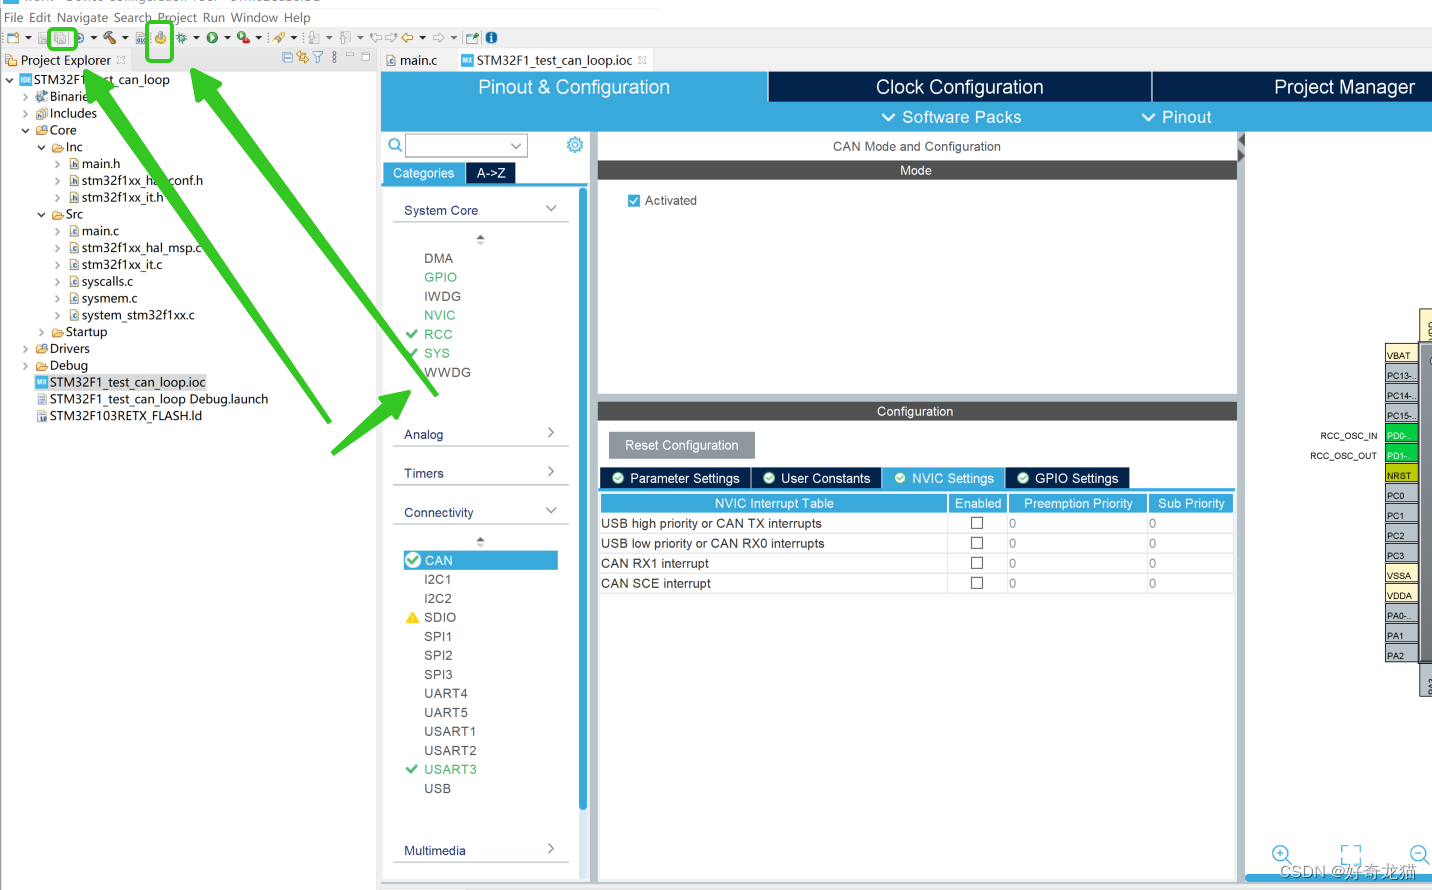The image size is (1432, 890).
Task: Click the binary build analyzer toolbar icon
Action: (141, 38)
